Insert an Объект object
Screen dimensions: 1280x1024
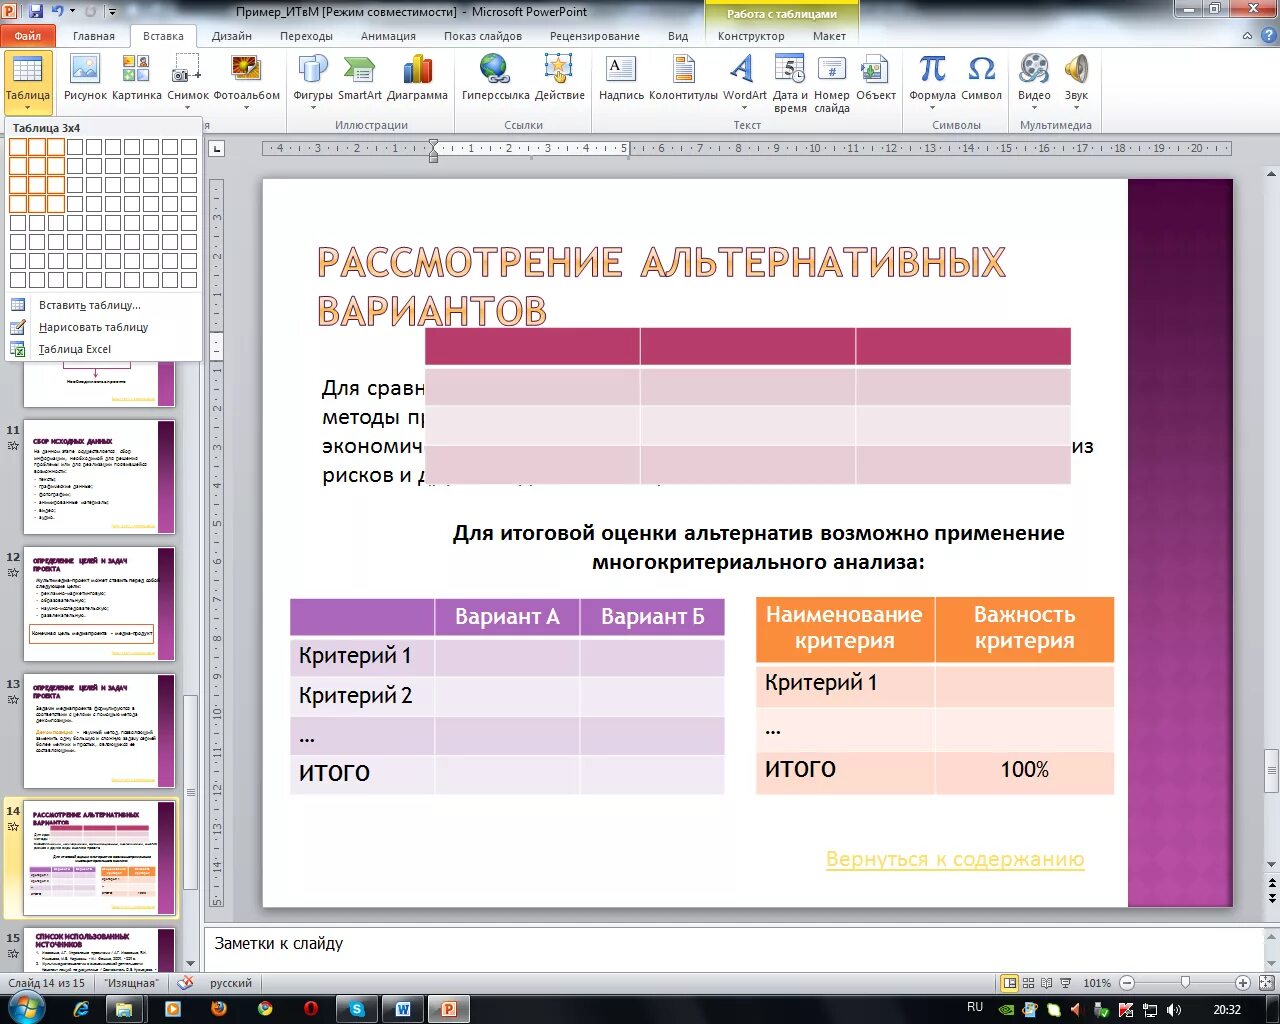point(875,78)
